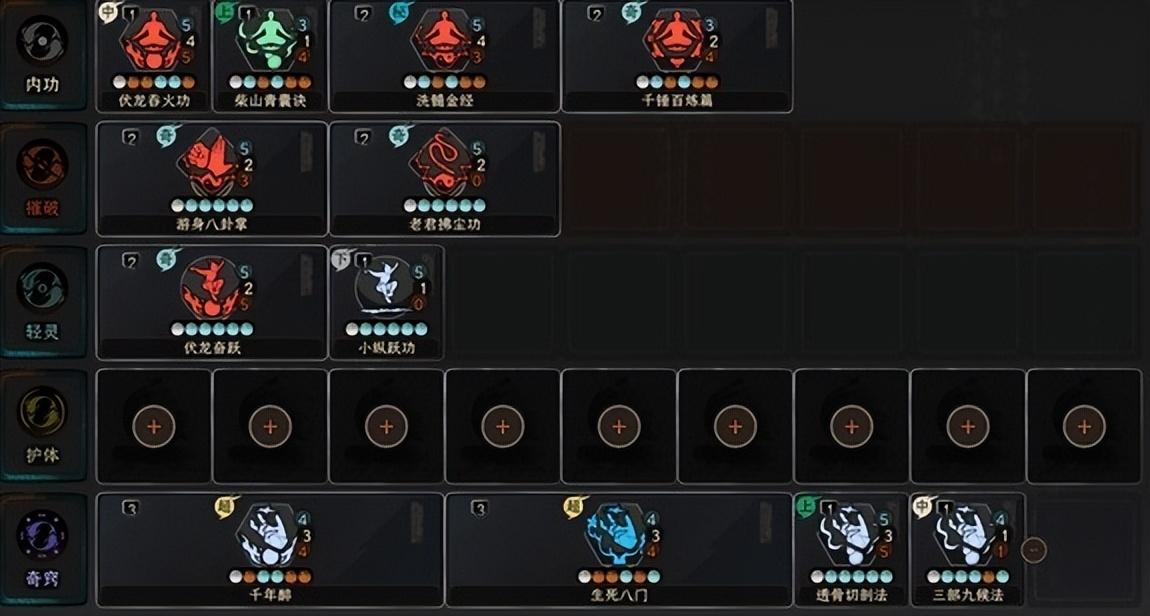Select the 护体 category icon

[x=43, y=411]
